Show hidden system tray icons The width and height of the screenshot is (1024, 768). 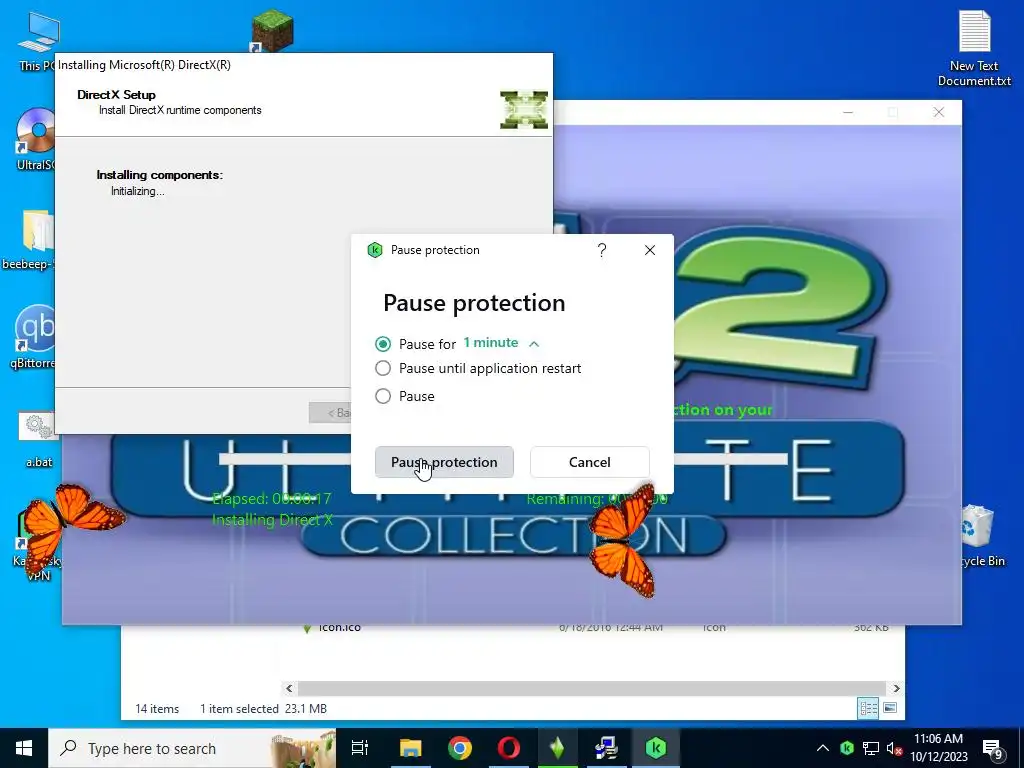click(x=823, y=748)
